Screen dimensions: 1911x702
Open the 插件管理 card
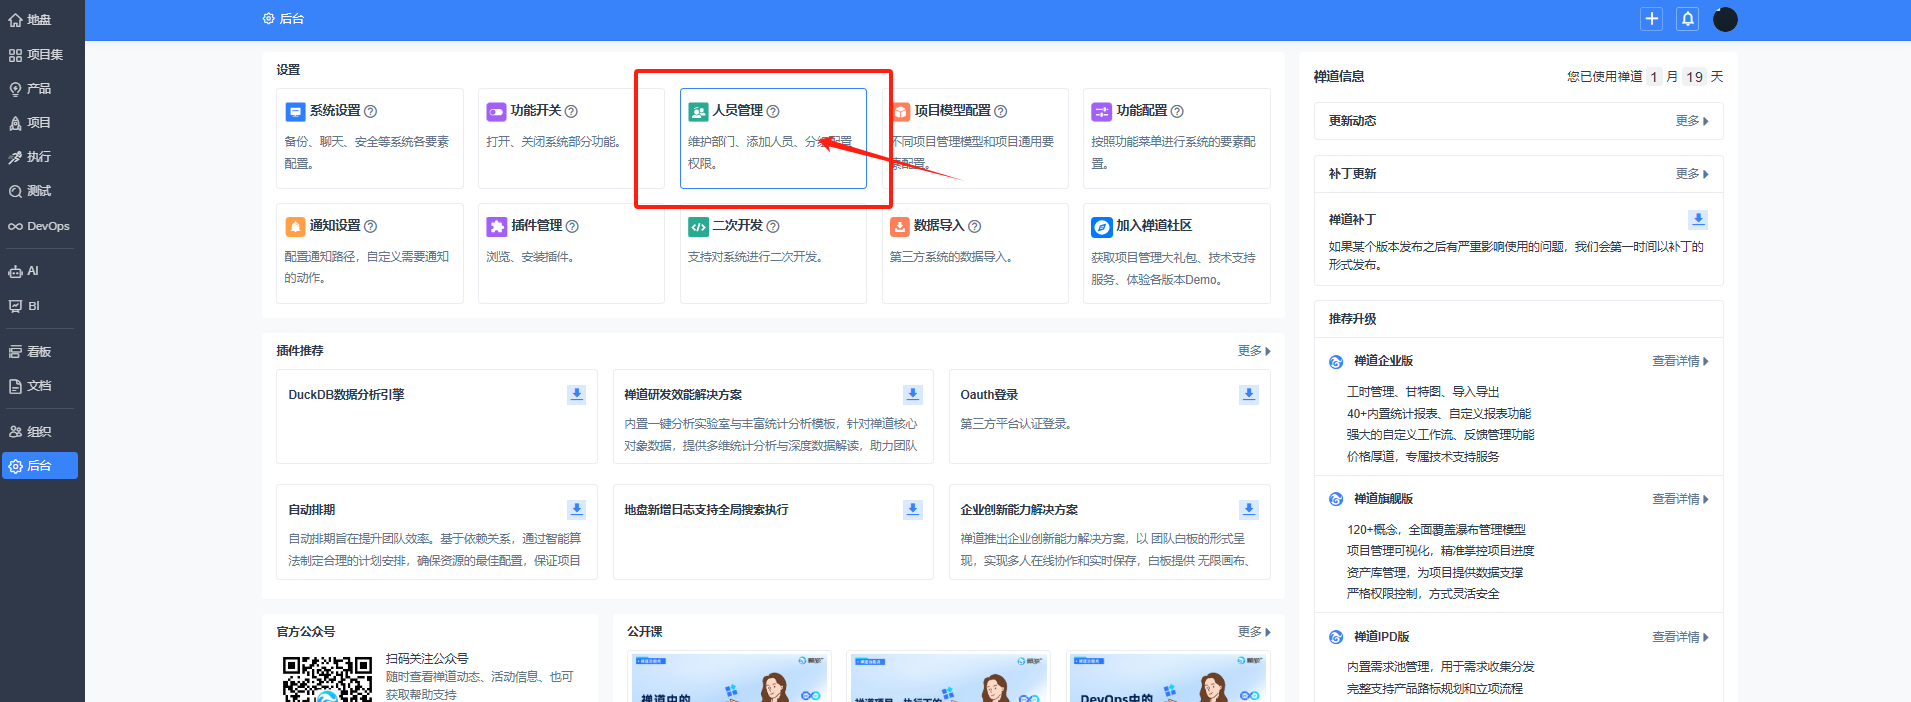coord(571,253)
